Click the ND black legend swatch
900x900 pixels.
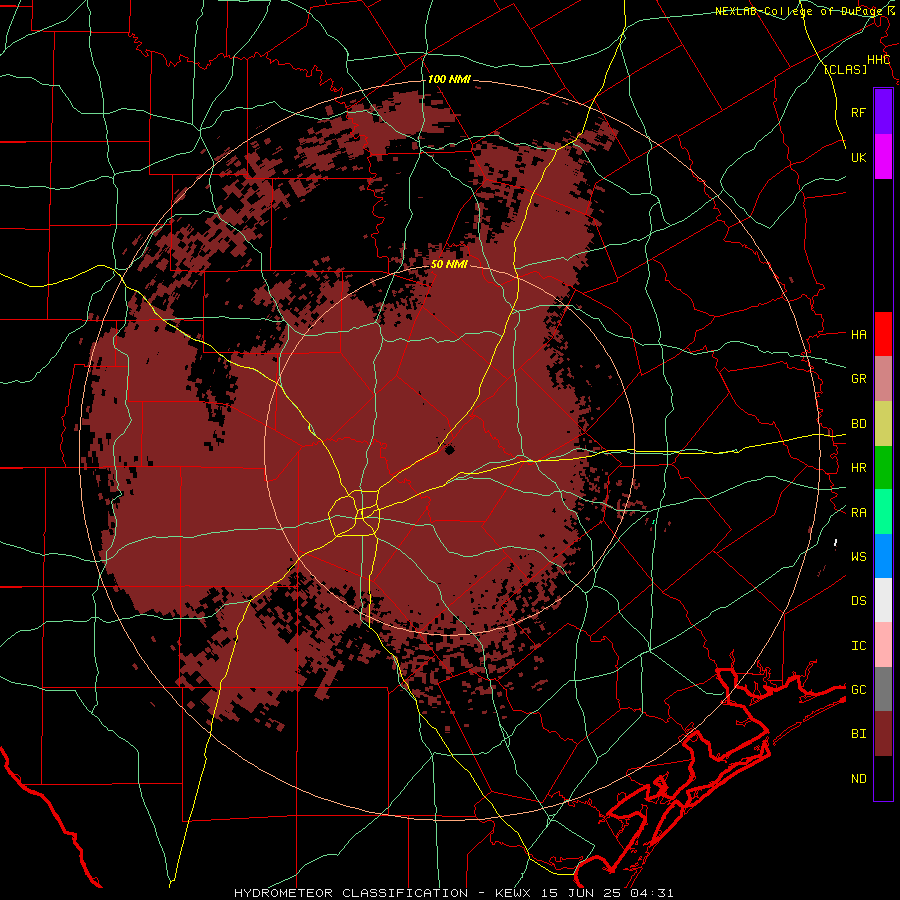[x=883, y=778]
